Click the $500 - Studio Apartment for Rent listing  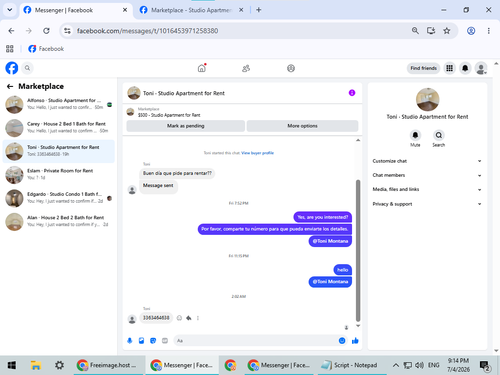[x=169, y=115]
